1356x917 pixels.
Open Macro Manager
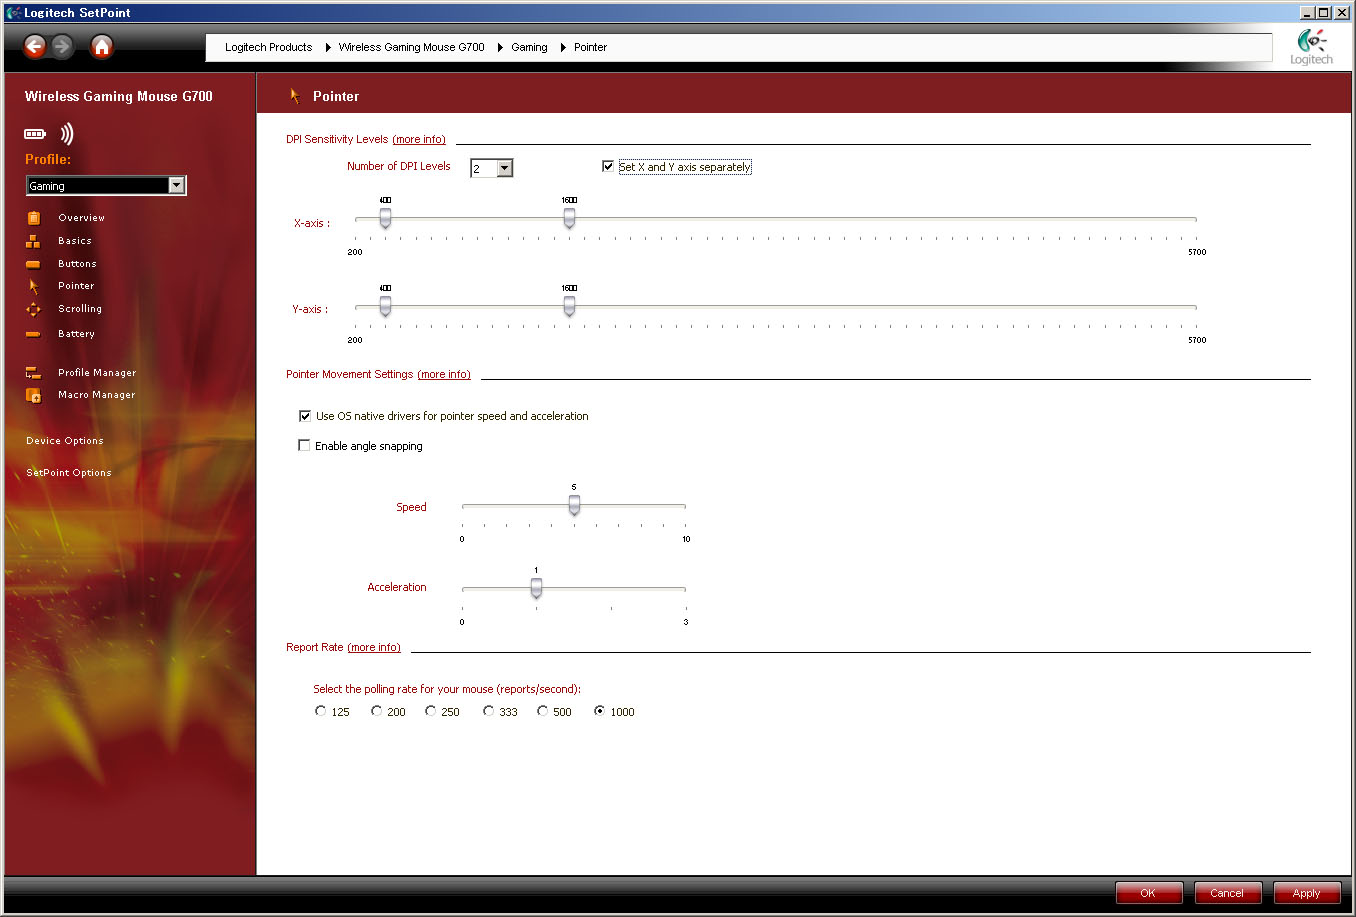[96, 395]
